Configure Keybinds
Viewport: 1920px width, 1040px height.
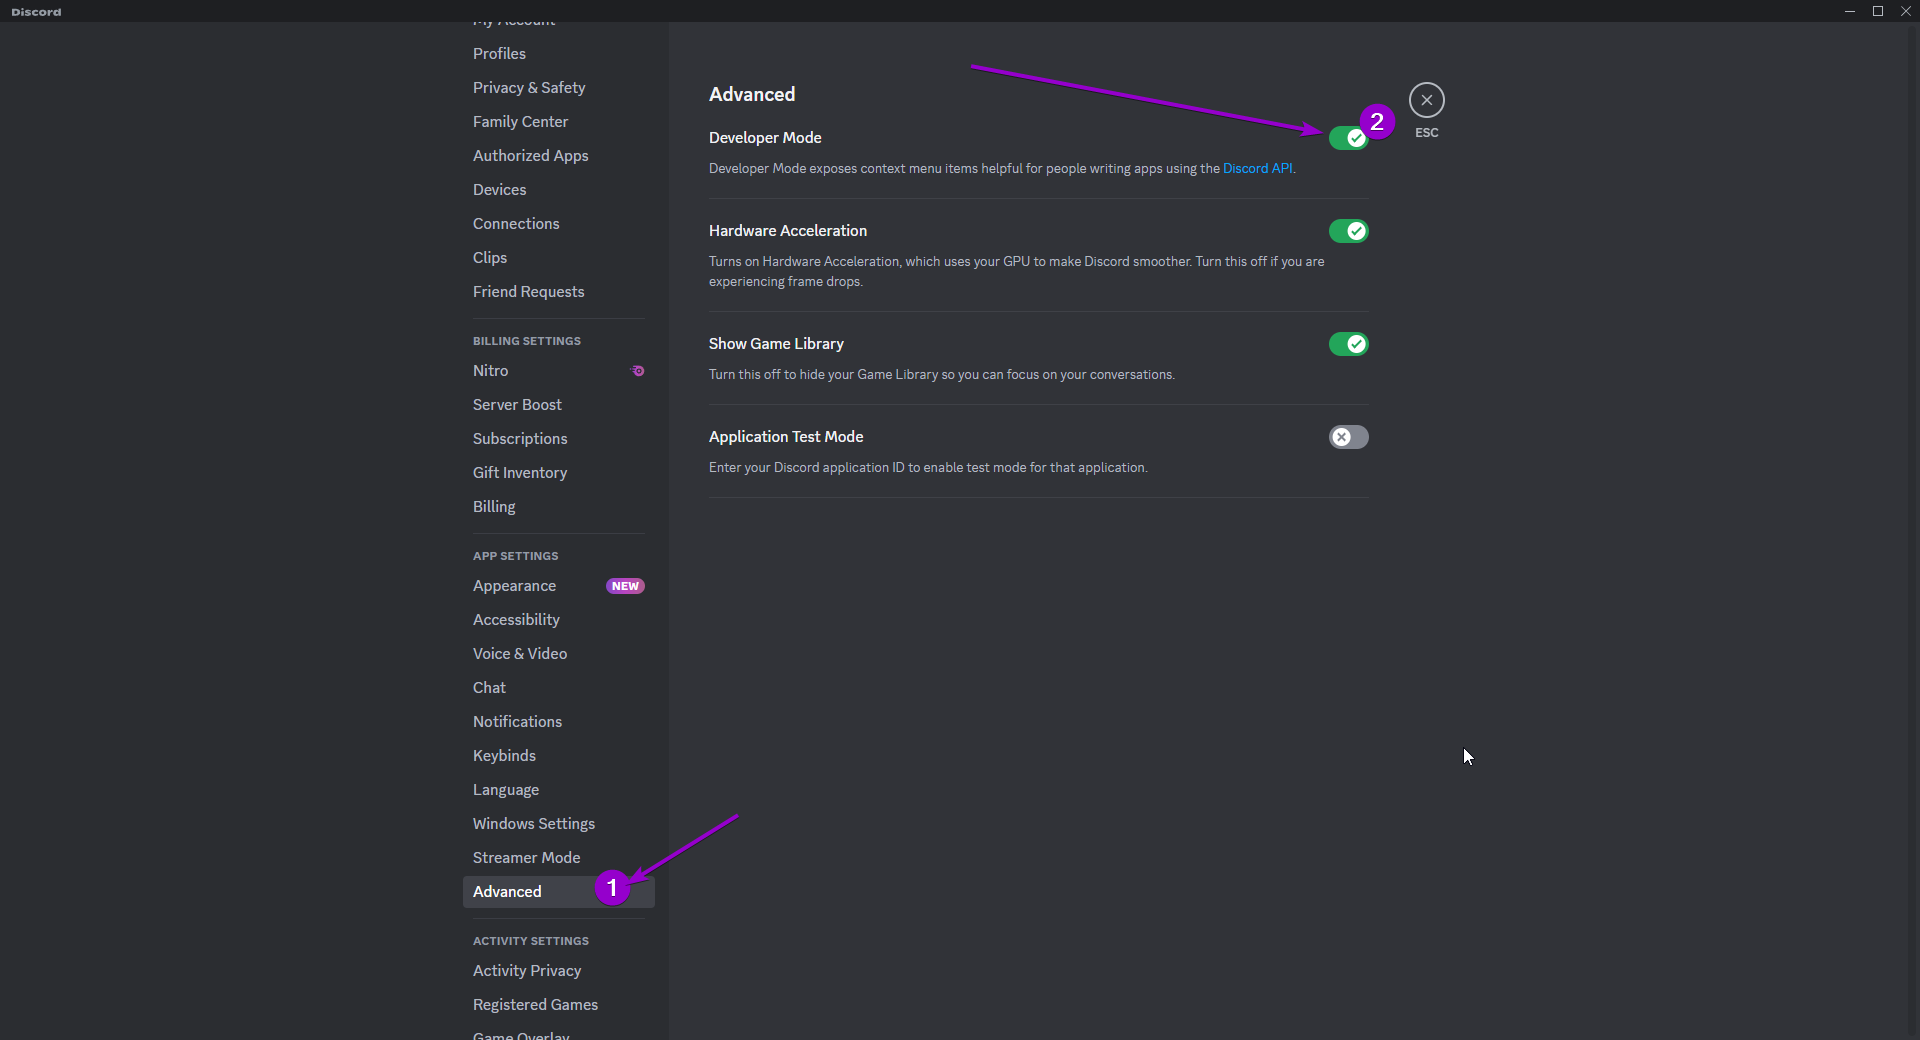[x=504, y=755]
